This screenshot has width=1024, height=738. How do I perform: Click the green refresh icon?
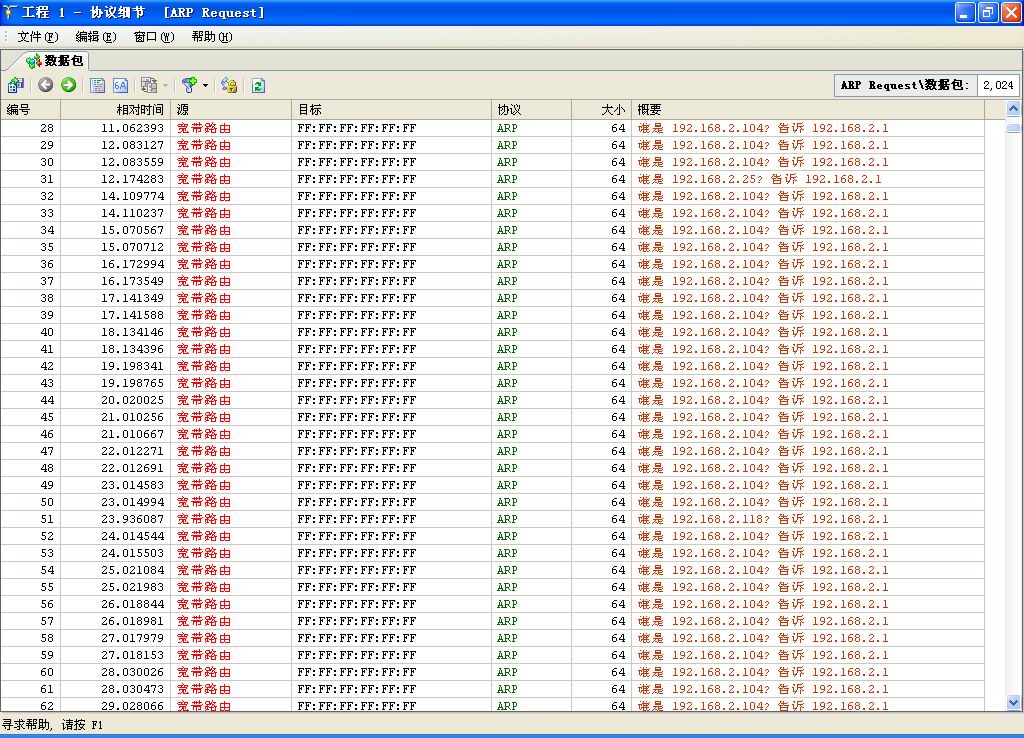(x=258, y=85)
